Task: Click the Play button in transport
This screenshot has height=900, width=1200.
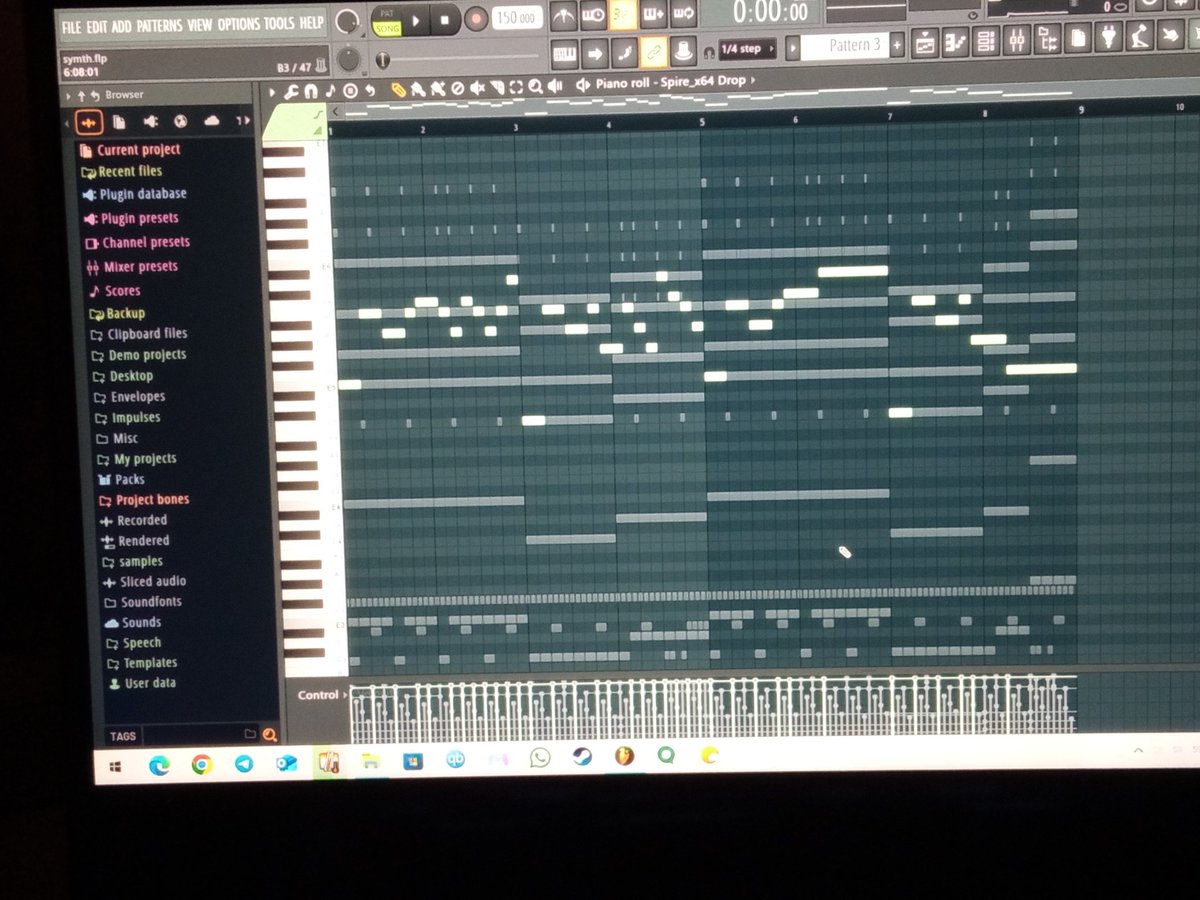Action: pos(416,19)
